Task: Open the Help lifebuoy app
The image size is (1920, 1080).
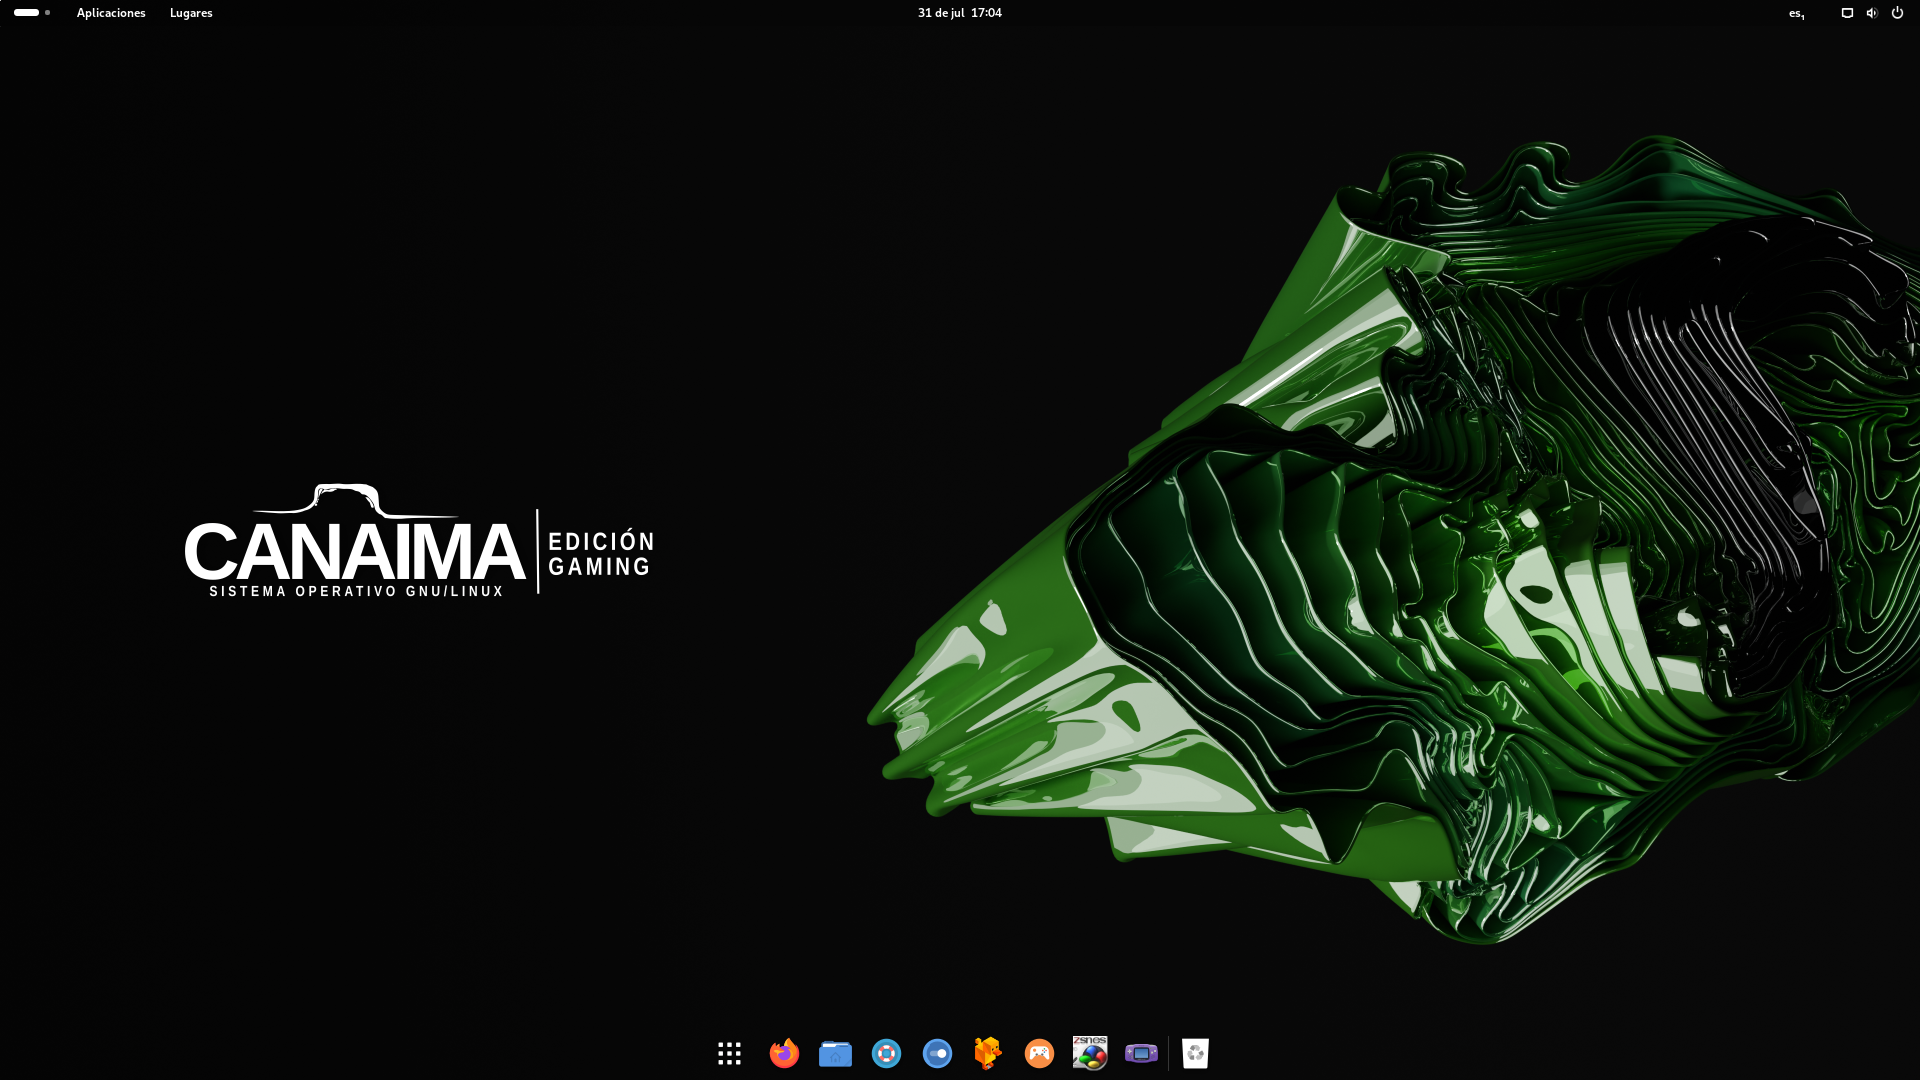Action: point(886,1053)
